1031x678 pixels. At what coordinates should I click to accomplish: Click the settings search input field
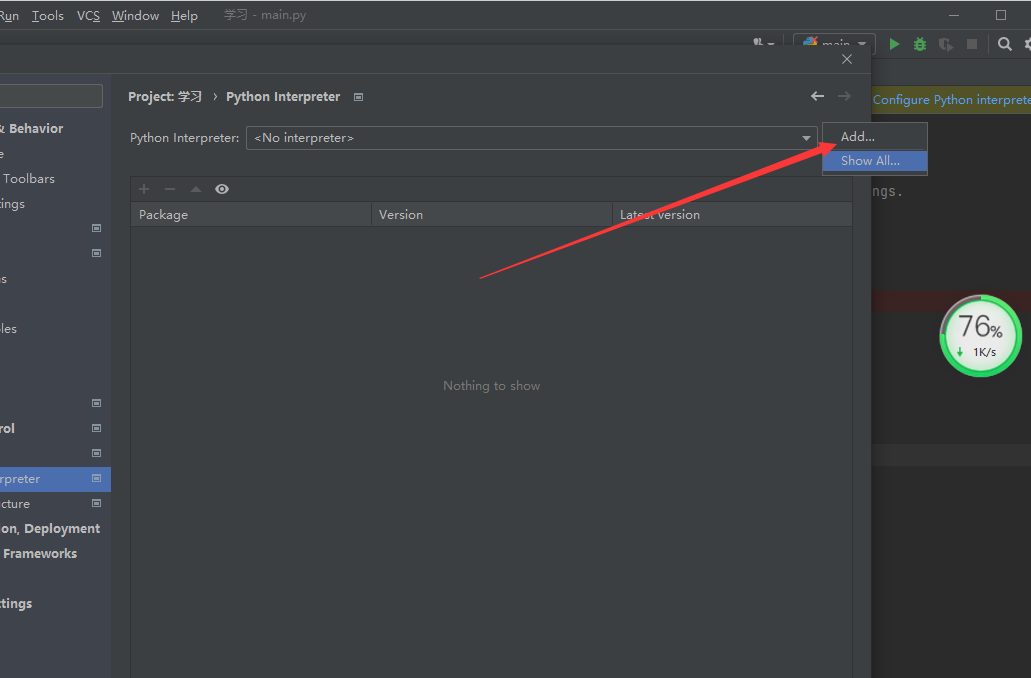pyautogui.click(x=50, y=96)
